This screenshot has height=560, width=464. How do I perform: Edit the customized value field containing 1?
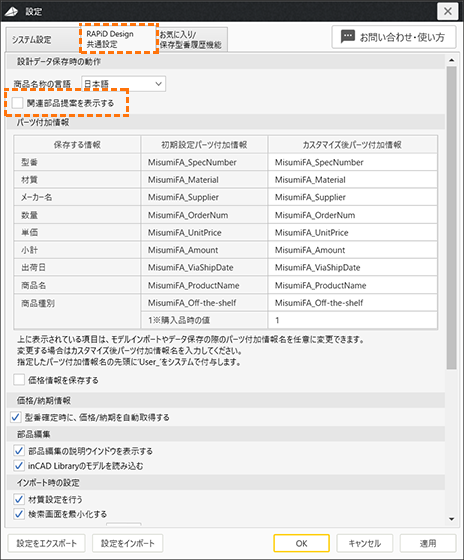tap(353, 320)
